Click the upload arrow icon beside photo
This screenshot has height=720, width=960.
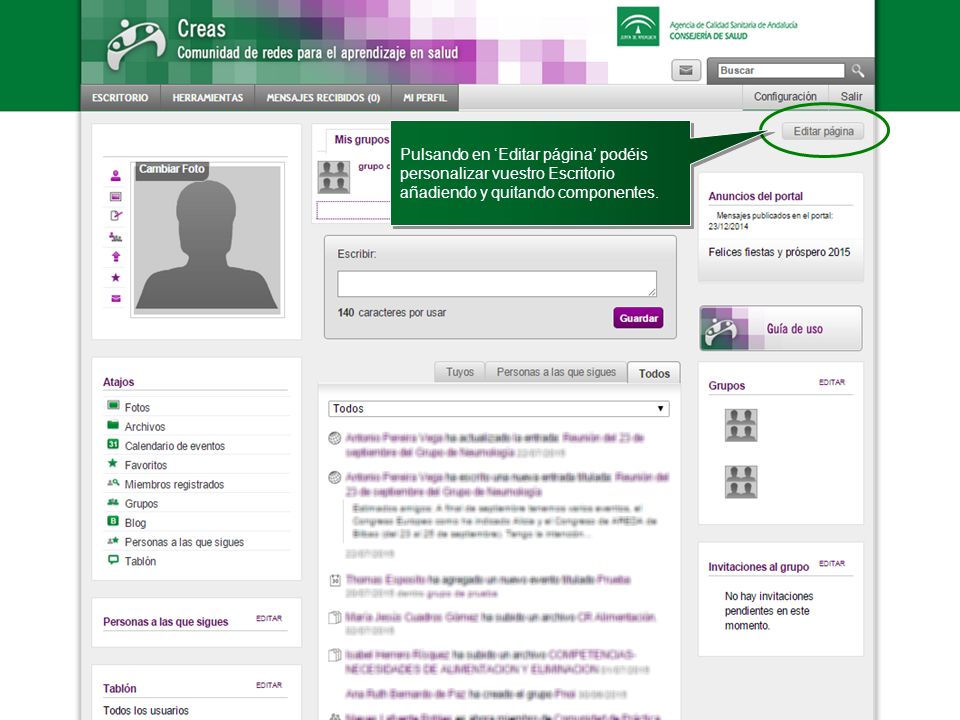(x=116, y=257)
